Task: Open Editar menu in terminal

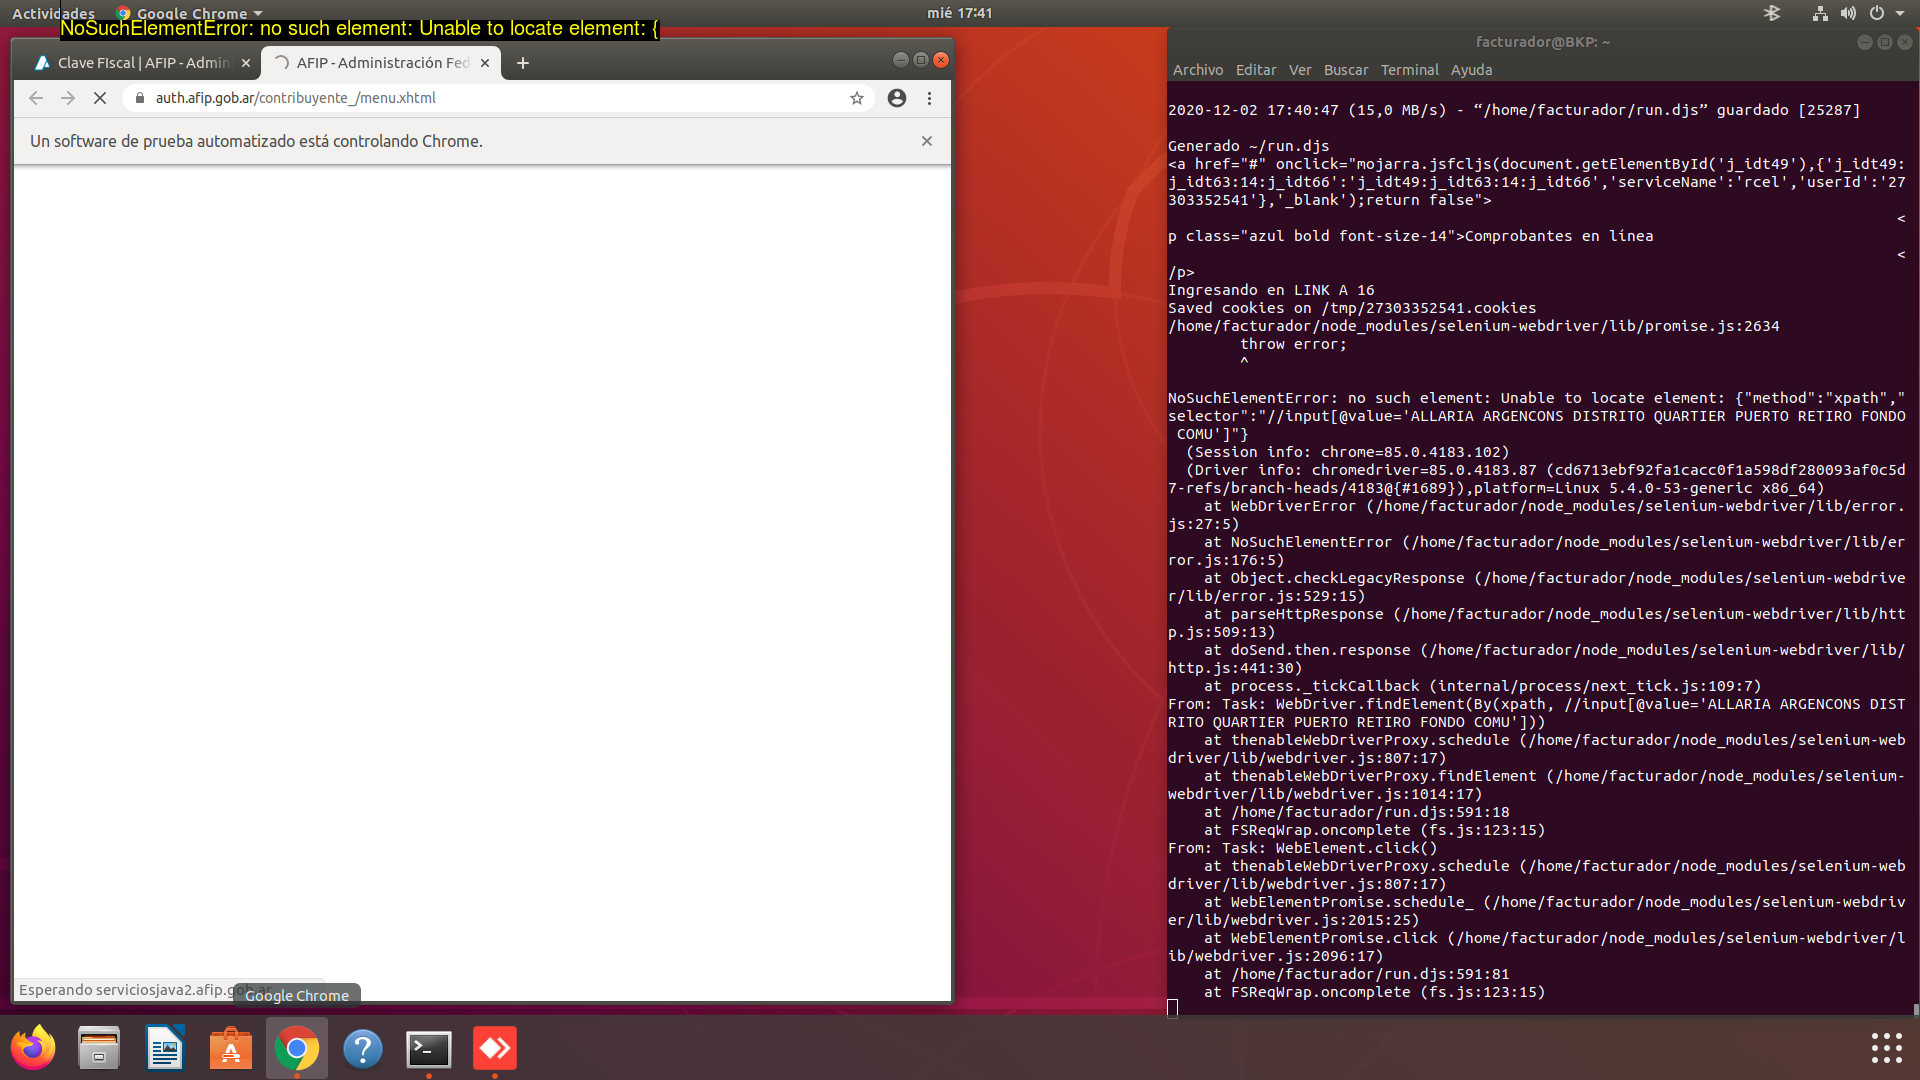Action: 1256,70
